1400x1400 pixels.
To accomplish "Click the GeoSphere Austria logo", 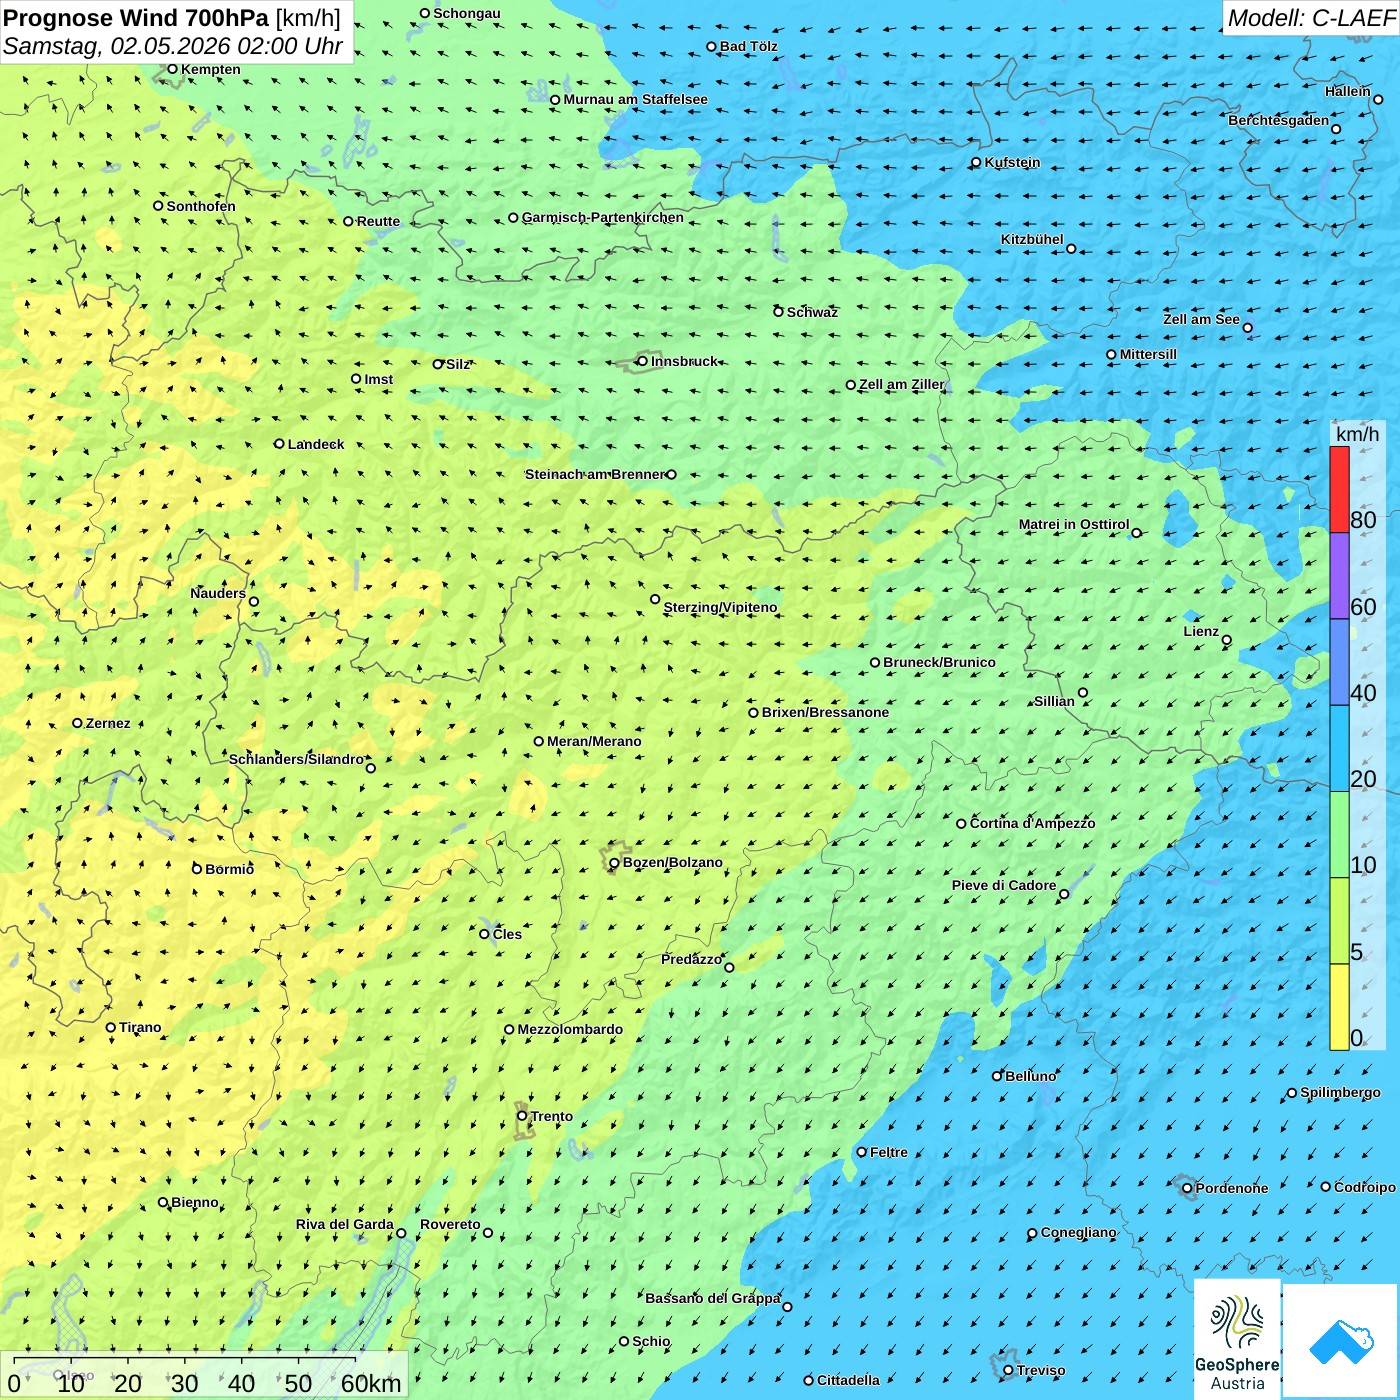I will [1237, 1337].
